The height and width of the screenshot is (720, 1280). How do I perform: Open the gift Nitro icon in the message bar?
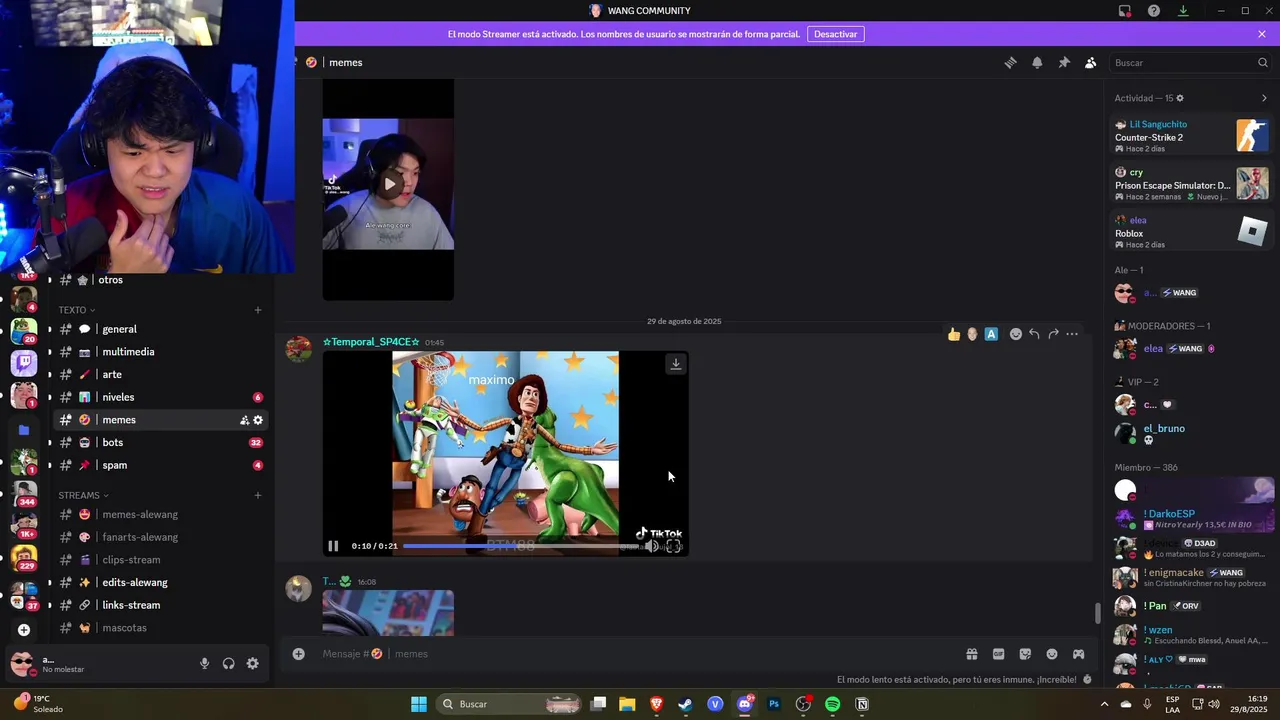[971, 654]
